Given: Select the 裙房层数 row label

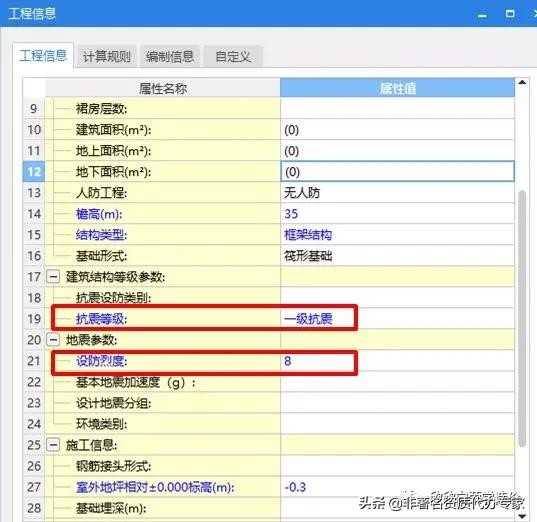Looking at the screenshot, I should [101, 109].
